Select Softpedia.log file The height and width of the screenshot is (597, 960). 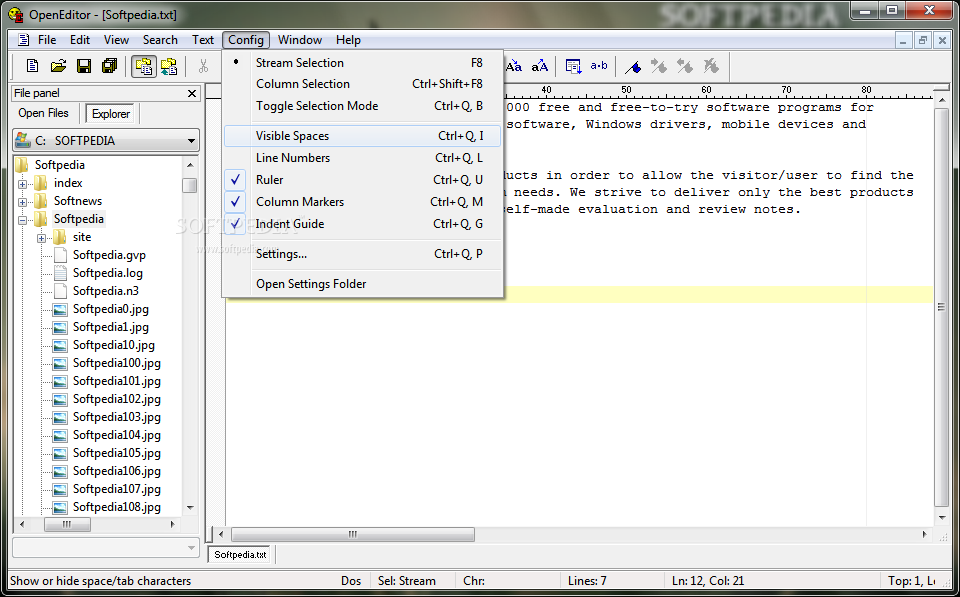(108, 273)
